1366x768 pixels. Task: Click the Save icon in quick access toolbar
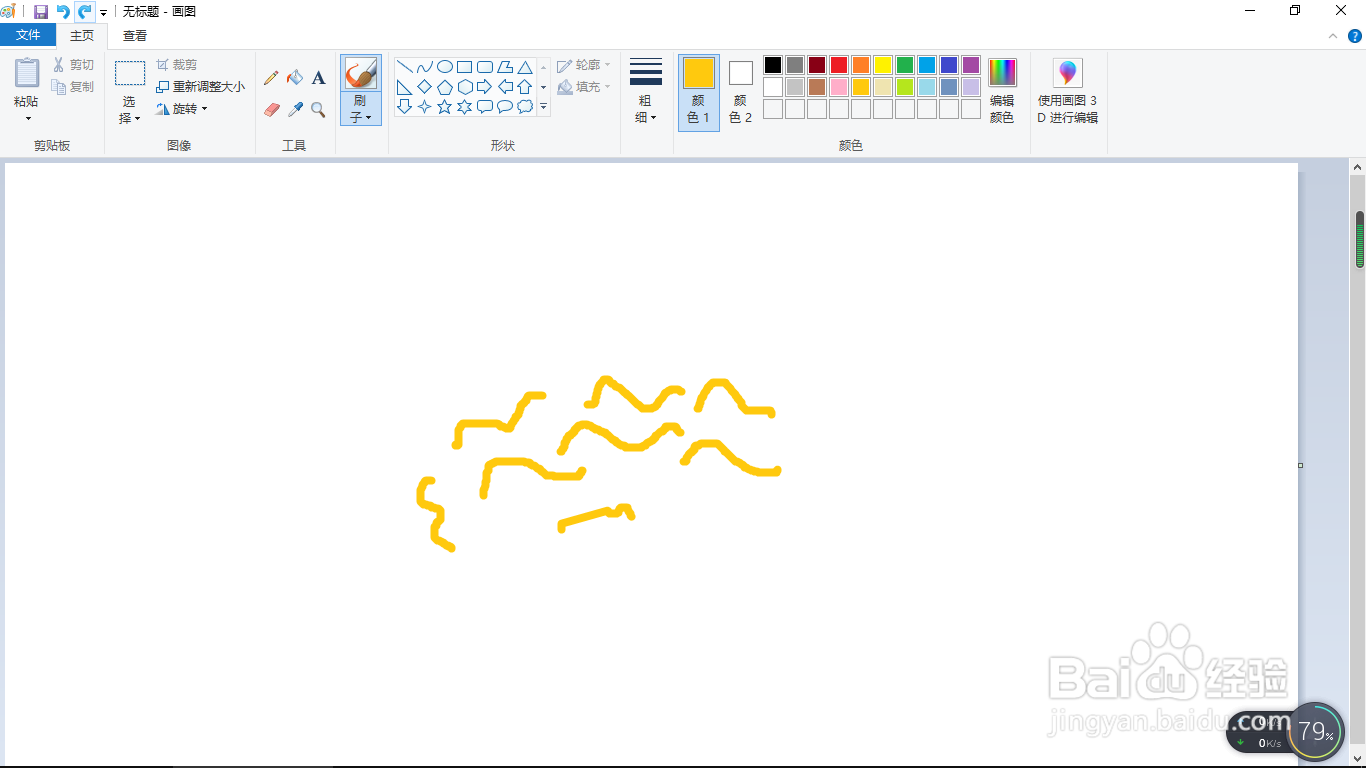41,12
